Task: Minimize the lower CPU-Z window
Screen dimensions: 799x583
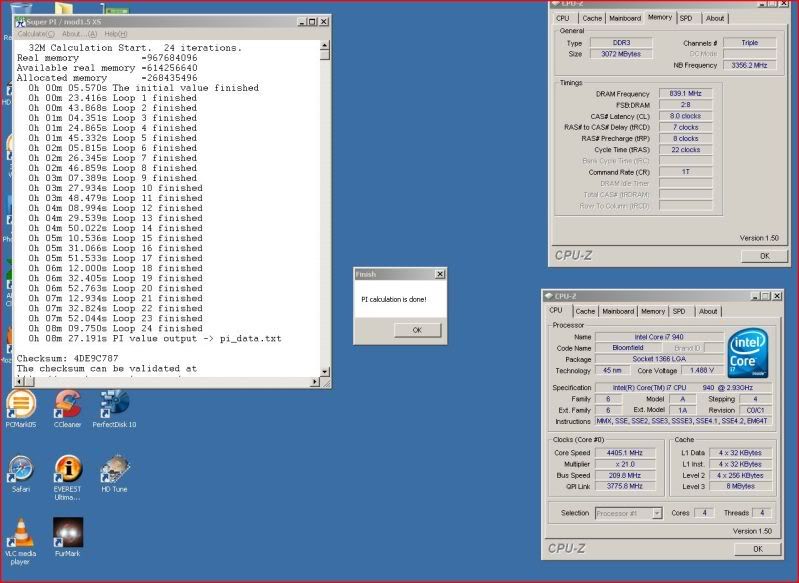Action: (755, 296)
